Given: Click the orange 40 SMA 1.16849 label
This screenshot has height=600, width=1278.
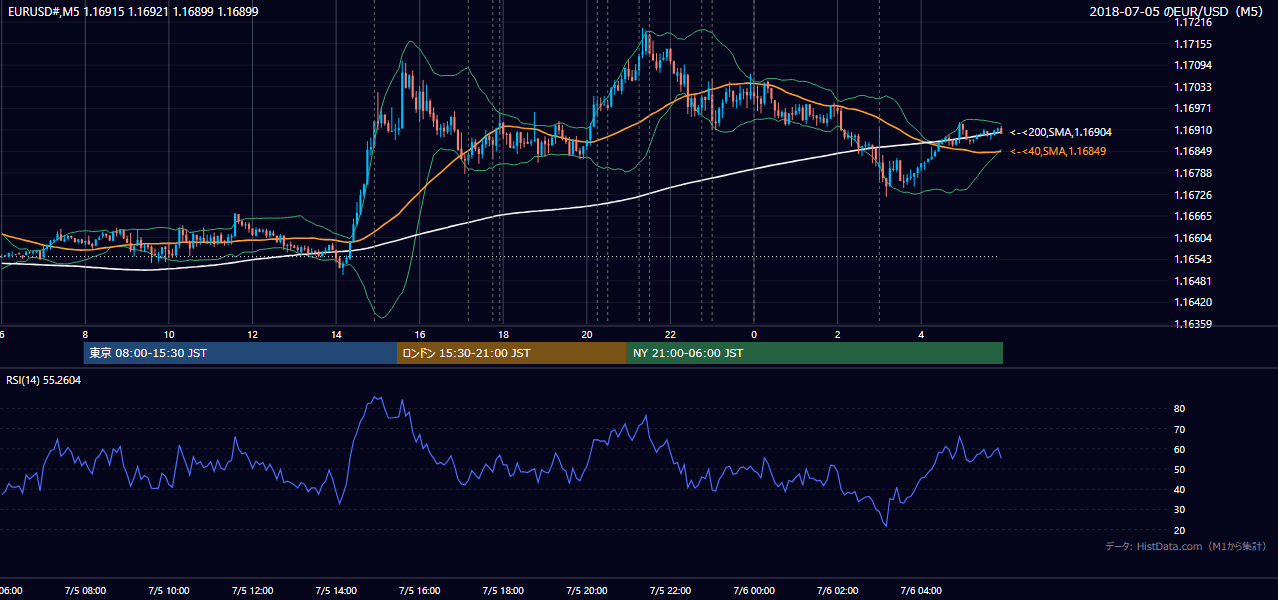Looking at the screenshot, I should [x=1058, y=151].
